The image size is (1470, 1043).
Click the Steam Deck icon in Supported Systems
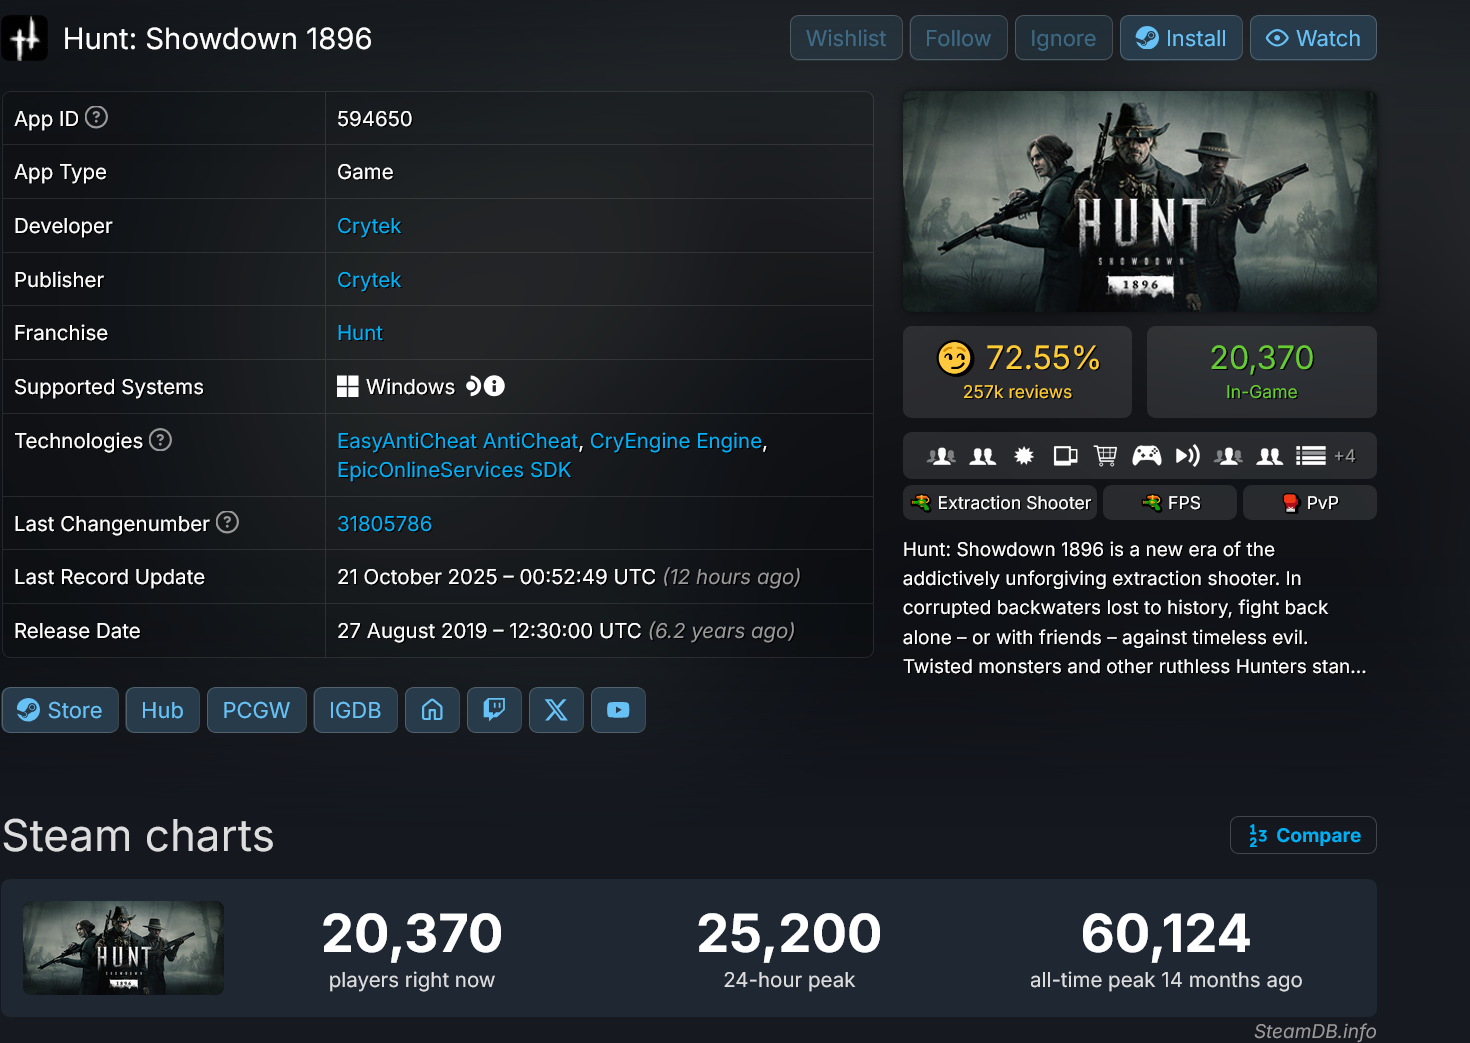[474, 386]
